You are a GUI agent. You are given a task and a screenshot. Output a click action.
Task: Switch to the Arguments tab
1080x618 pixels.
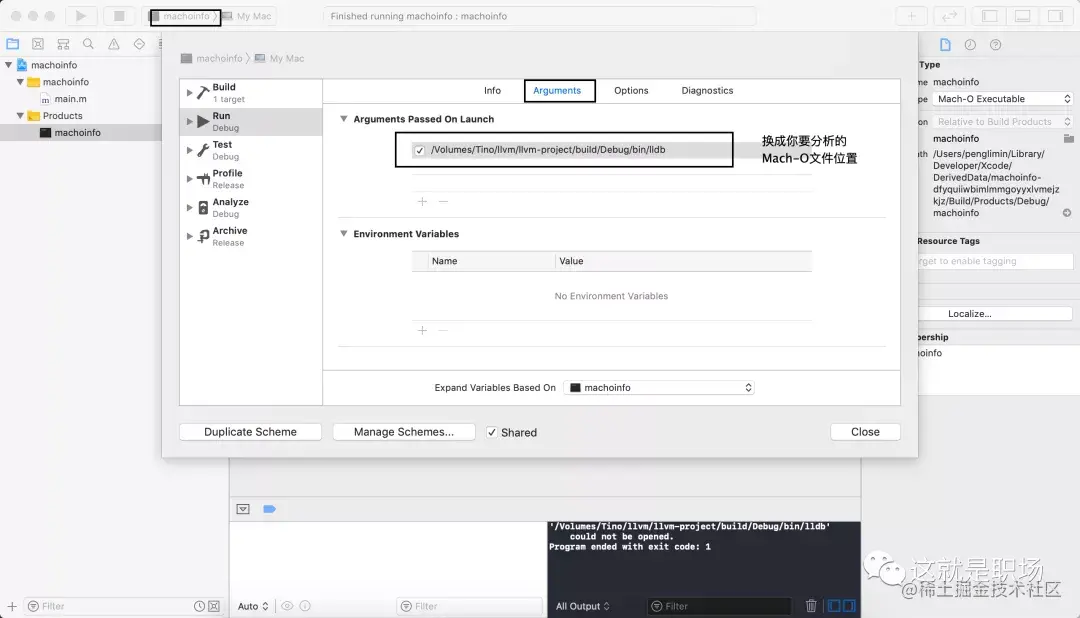point(557,90)
